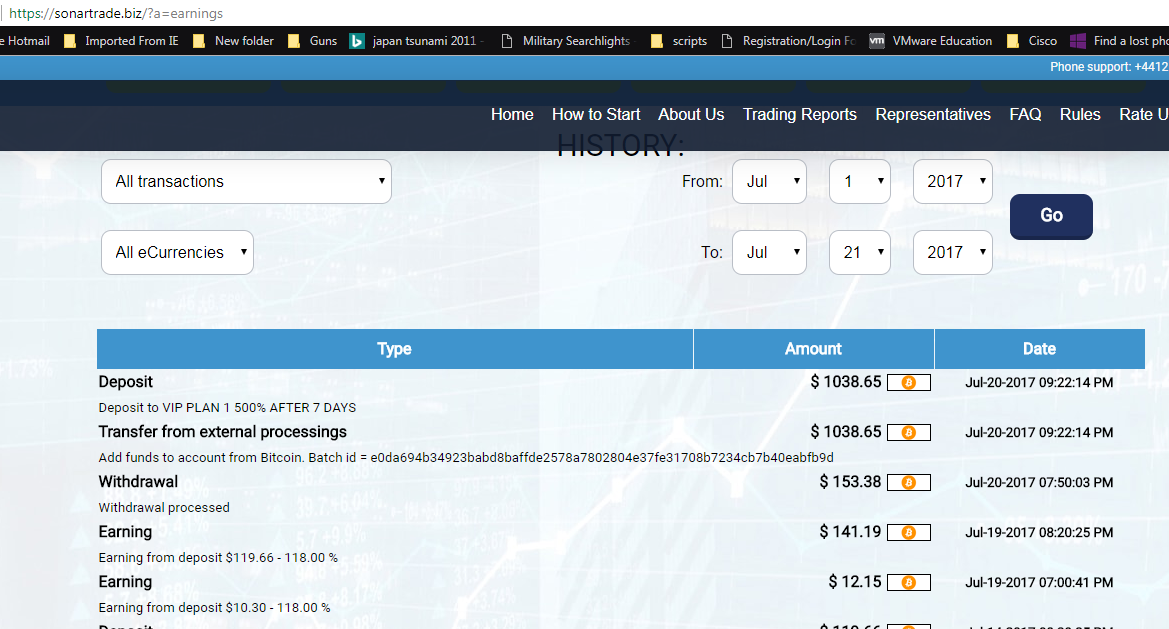Open the To day dropdown showing 21
The height and width of the screenshot is (629, 1169).
tap(859, 253)
